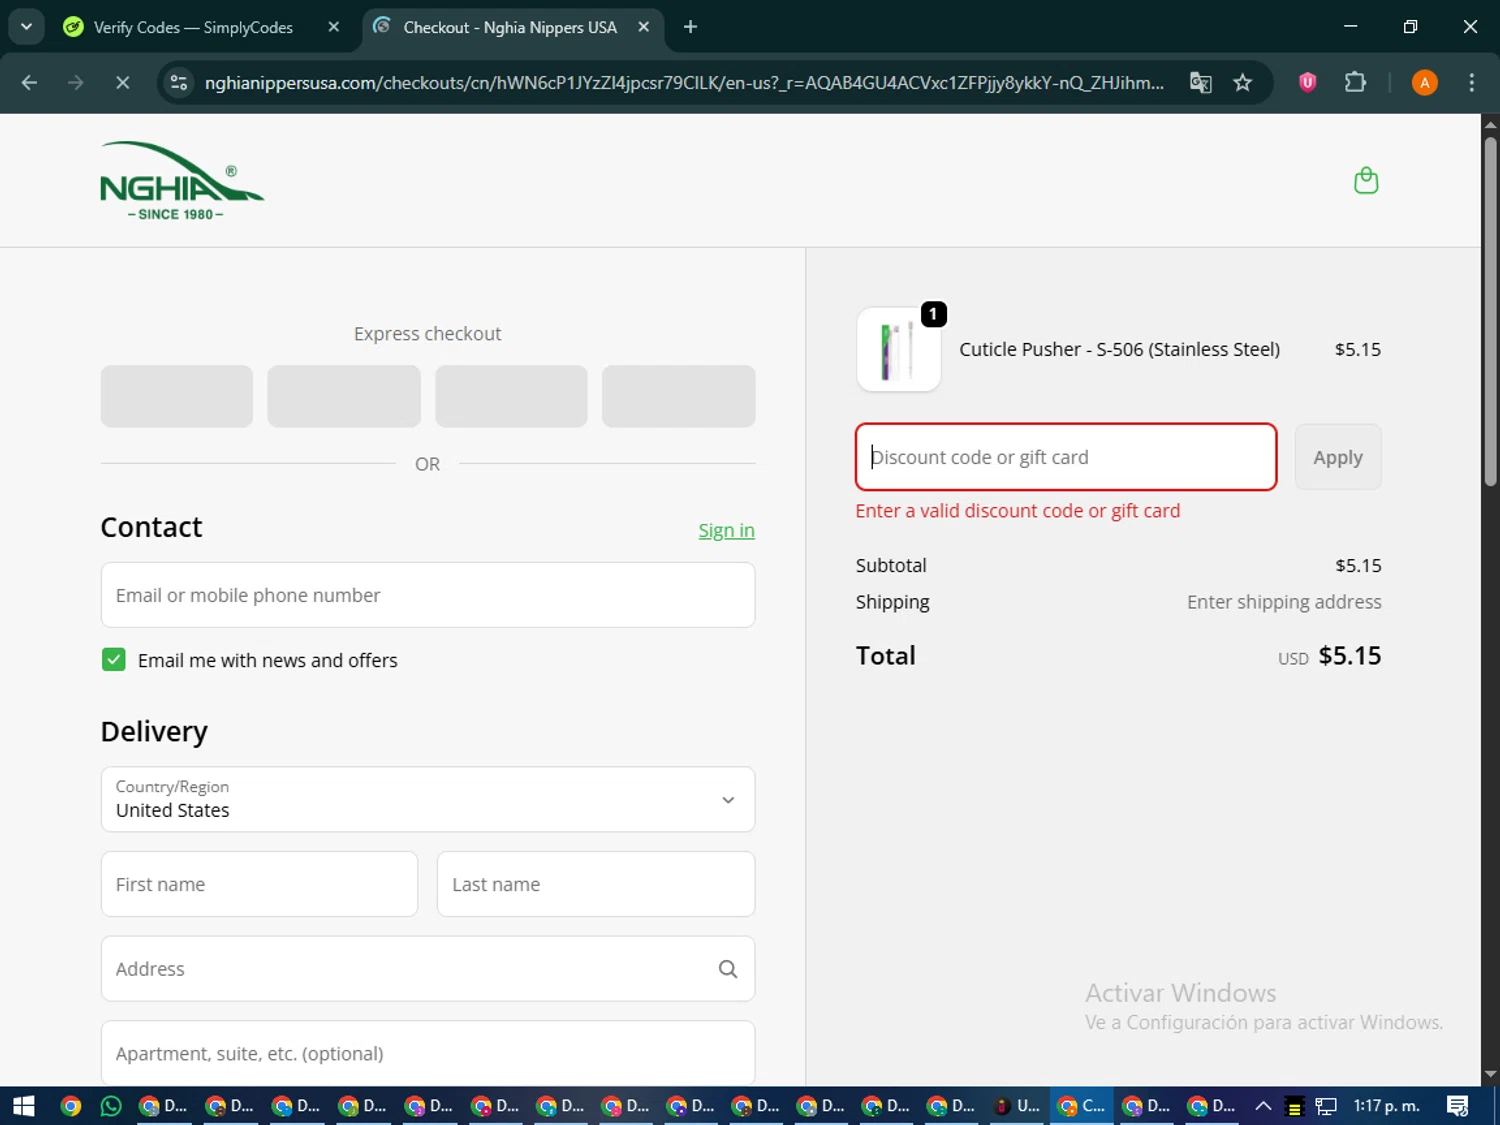The height and width of the screenshot is (1125, 1500).
Task: Click the Cuticle Pusher product thumbnail
Action: pyautogui.click(x=899, y=349)
